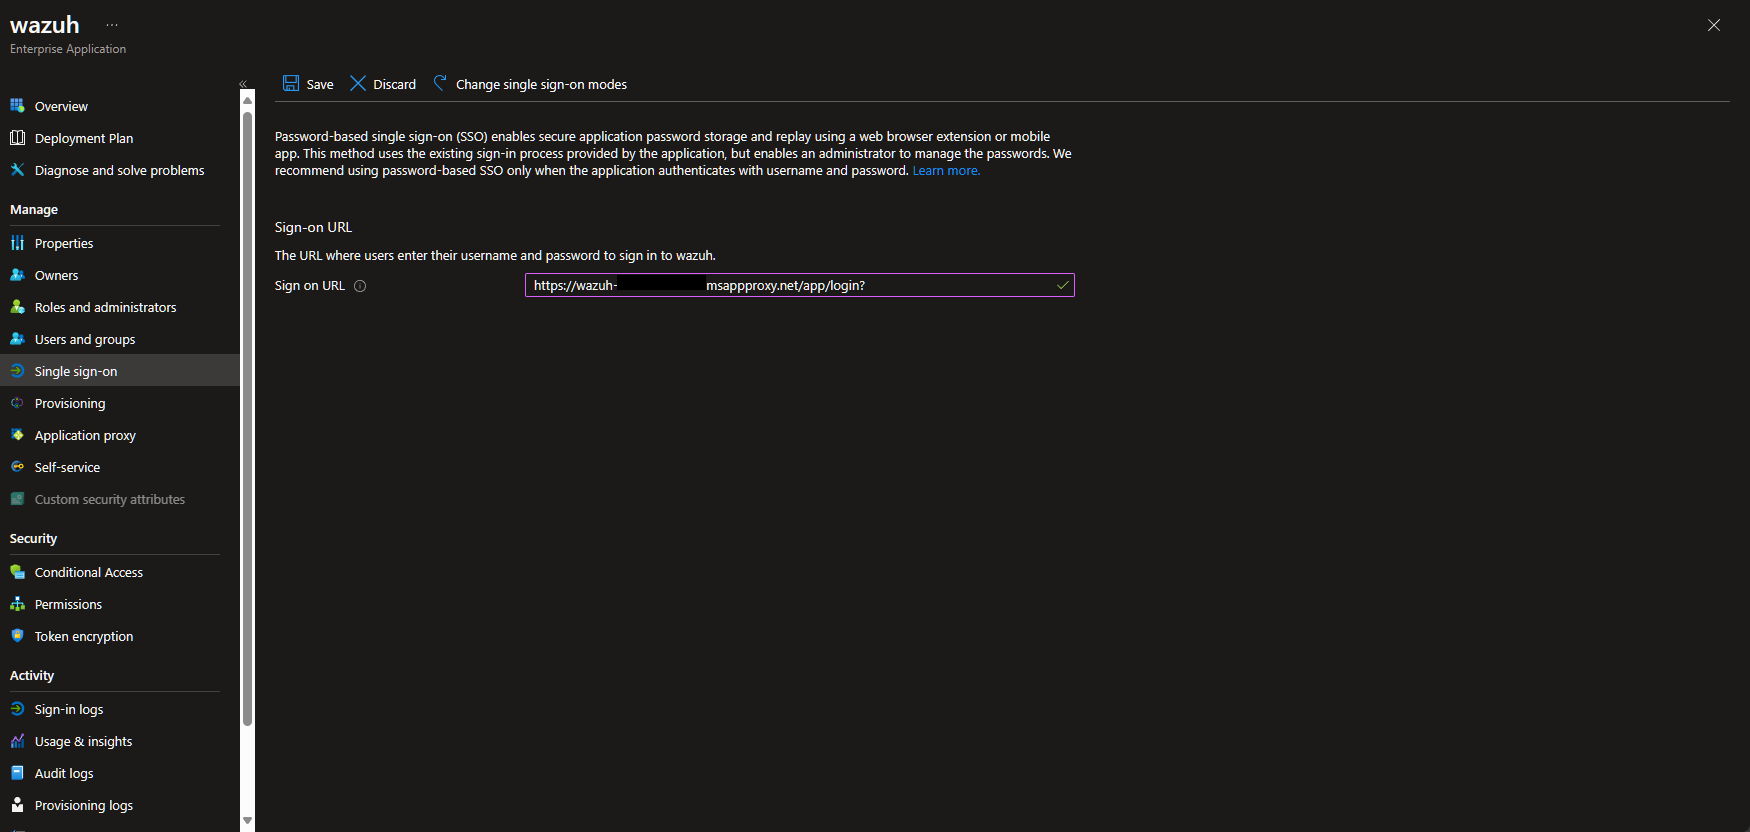Click the Save button label

[x=320, y=84]
